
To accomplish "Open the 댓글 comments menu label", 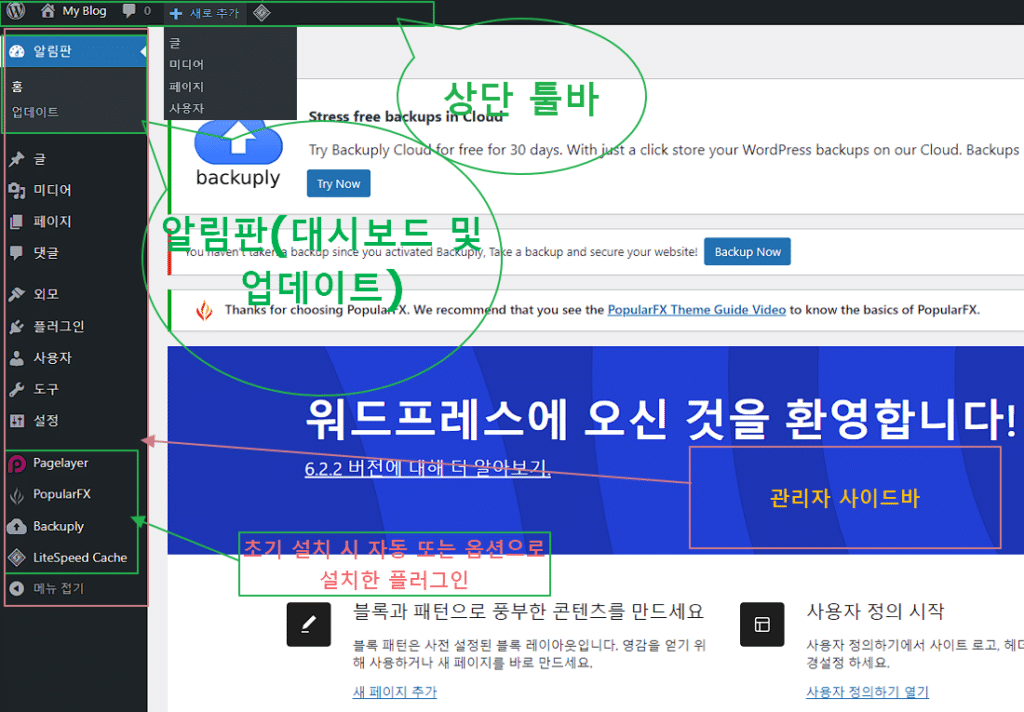I will (x=46, y=253).
